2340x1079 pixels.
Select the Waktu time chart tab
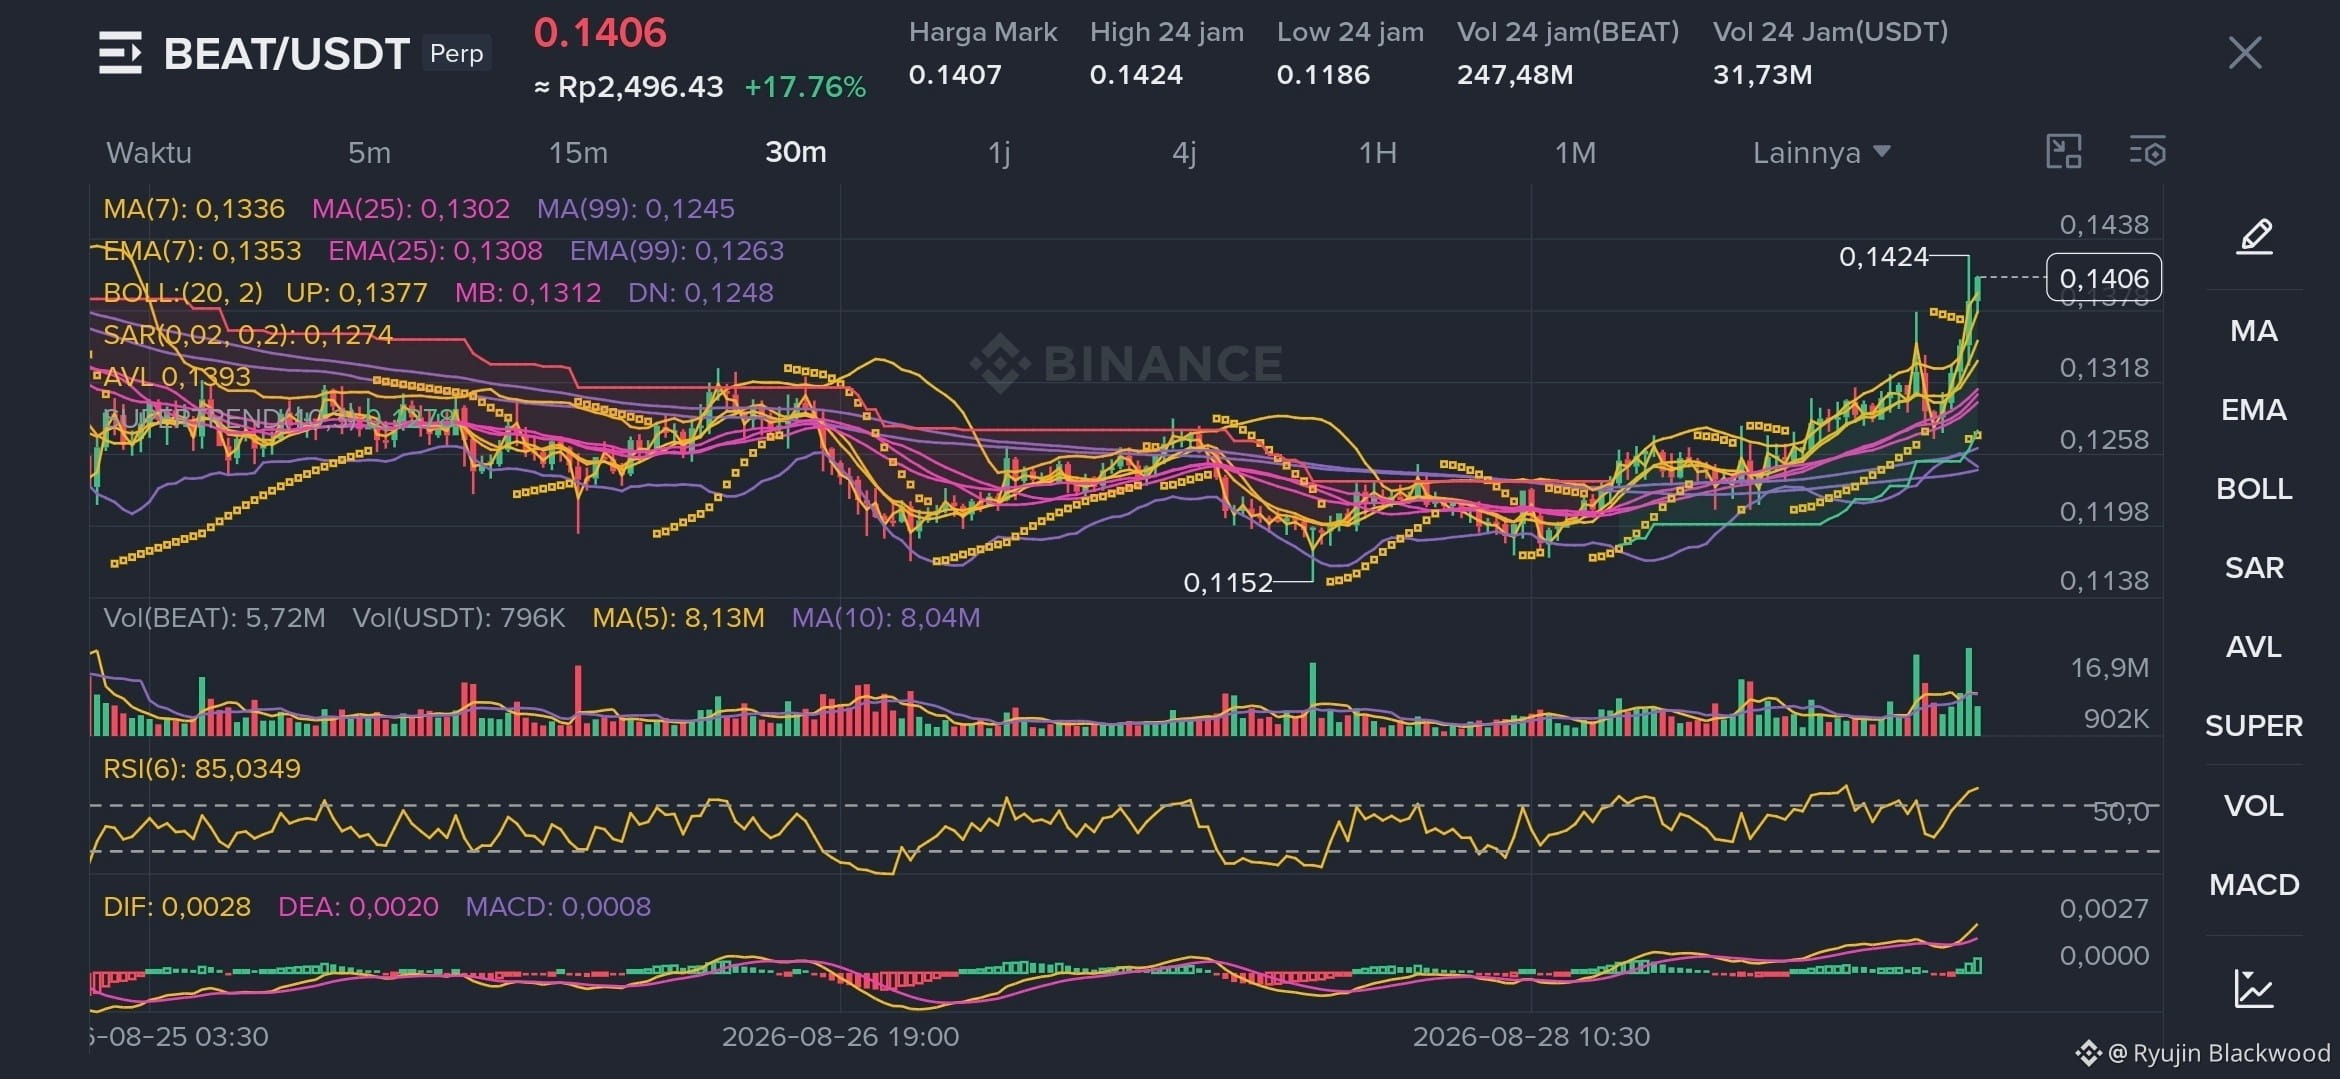[149, 152]
